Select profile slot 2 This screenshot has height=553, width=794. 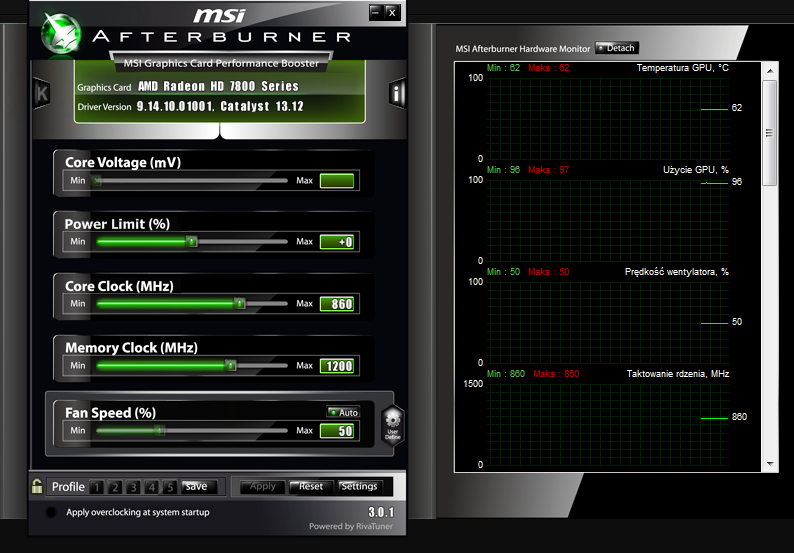click(115, 487)
